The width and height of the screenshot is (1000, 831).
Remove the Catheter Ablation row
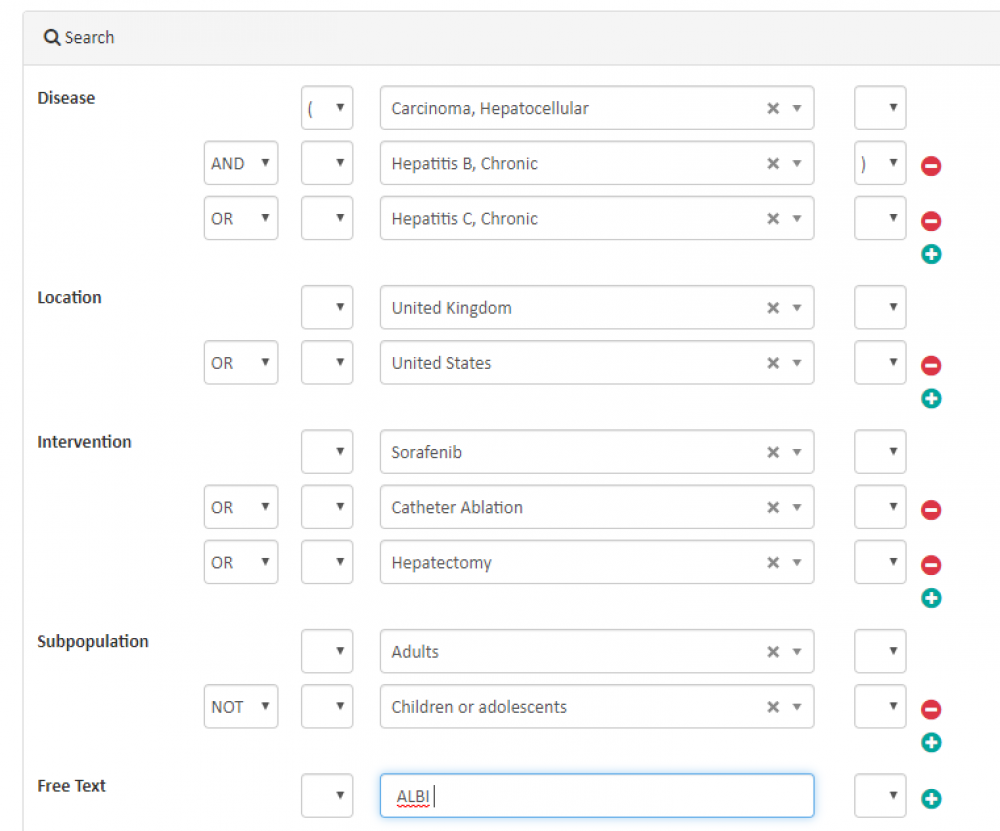click(x=931, y=510)
